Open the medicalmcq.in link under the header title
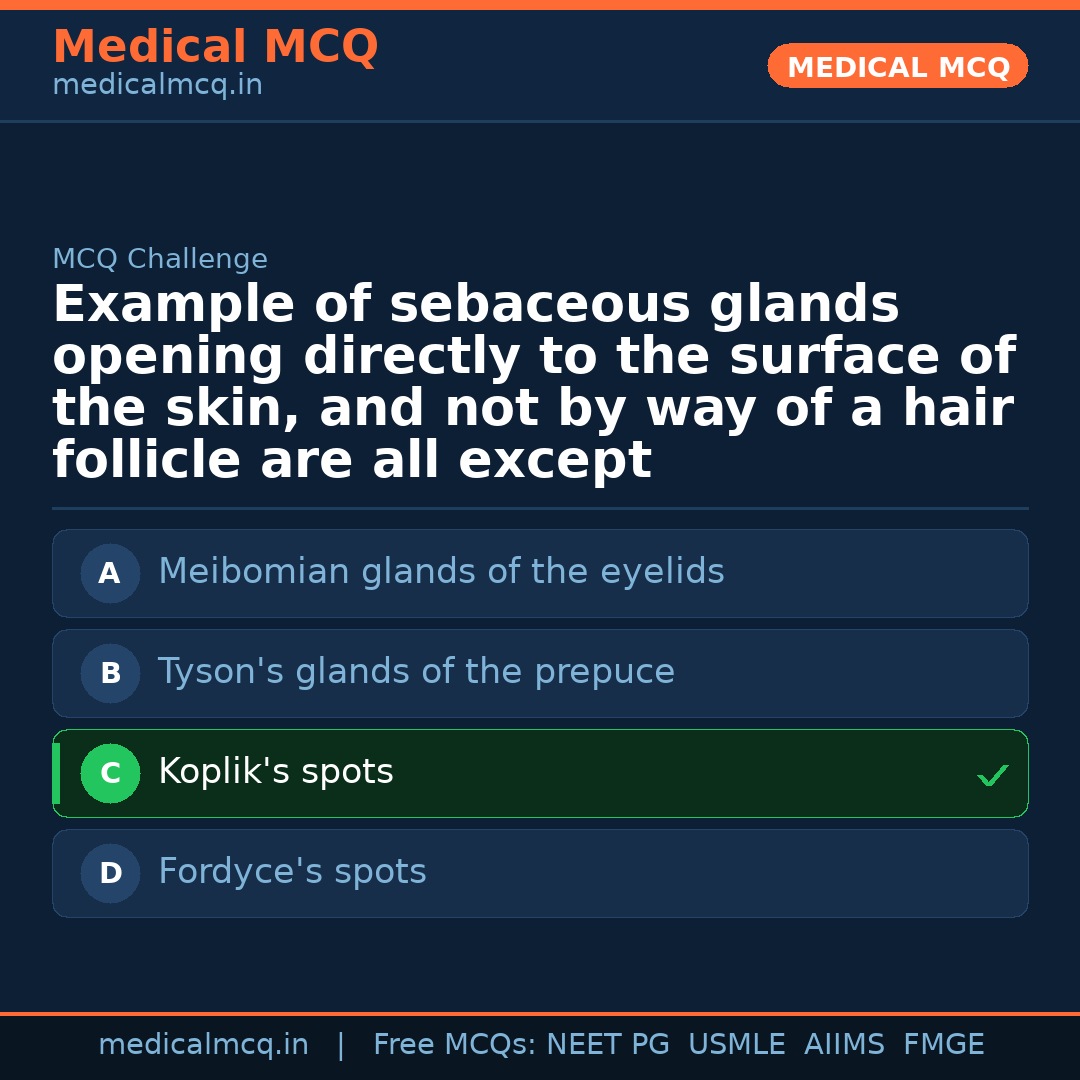Image resolution: width=1080 pixels, height=1080 pixels. (157, 86)
